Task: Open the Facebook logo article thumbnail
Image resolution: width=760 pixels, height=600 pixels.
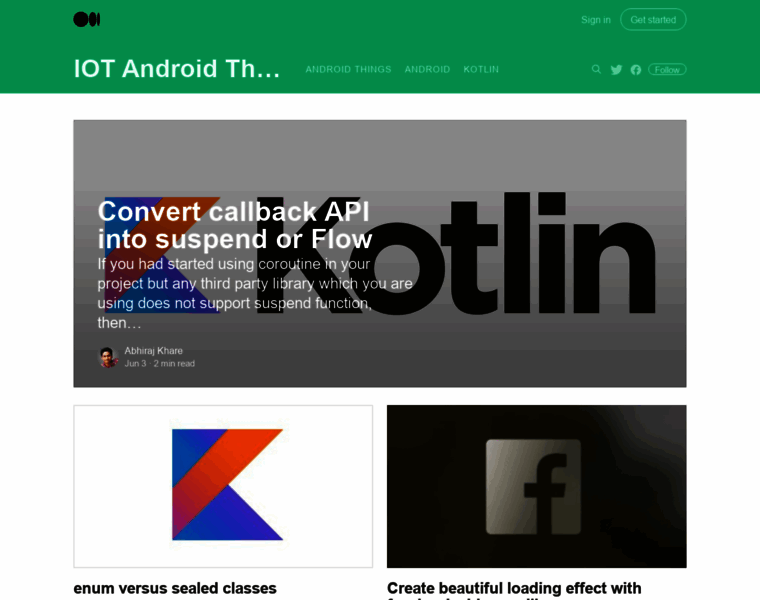Action: click(x=537, y=486)
